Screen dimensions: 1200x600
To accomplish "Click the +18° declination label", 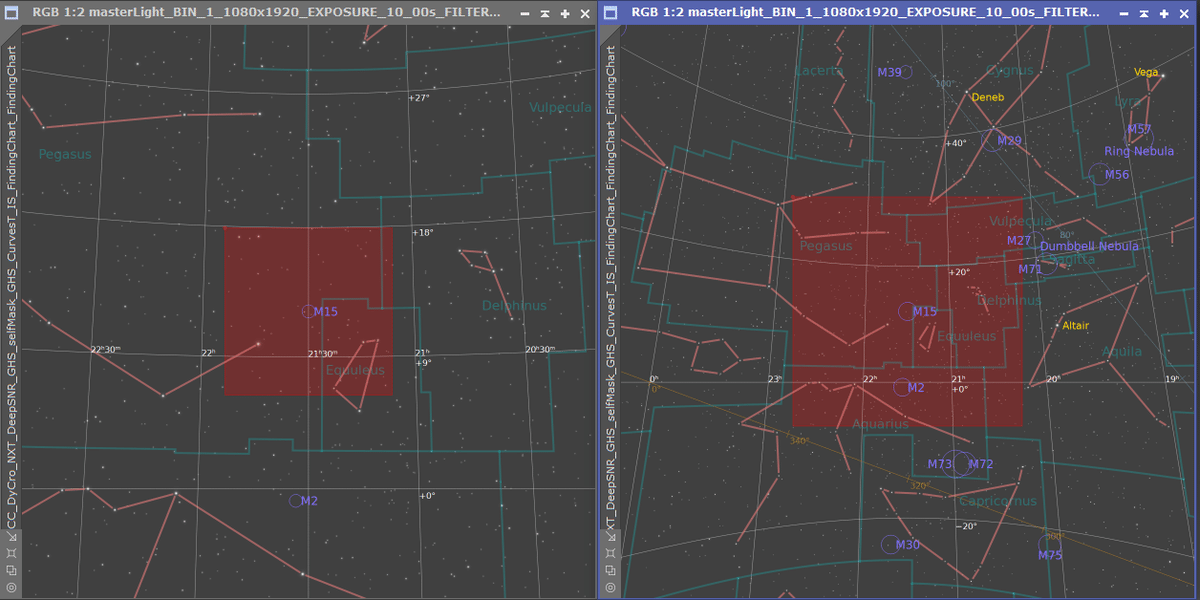I will [x=423, y=232].
